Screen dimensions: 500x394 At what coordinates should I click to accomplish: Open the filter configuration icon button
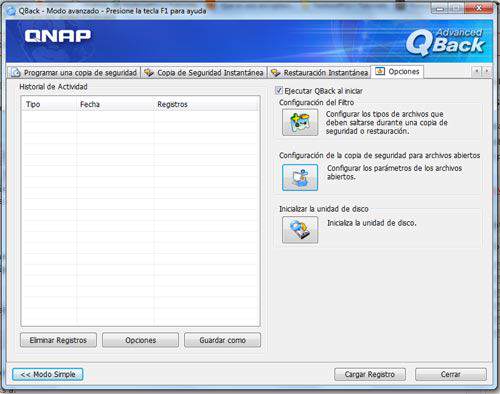coord(300,122)
